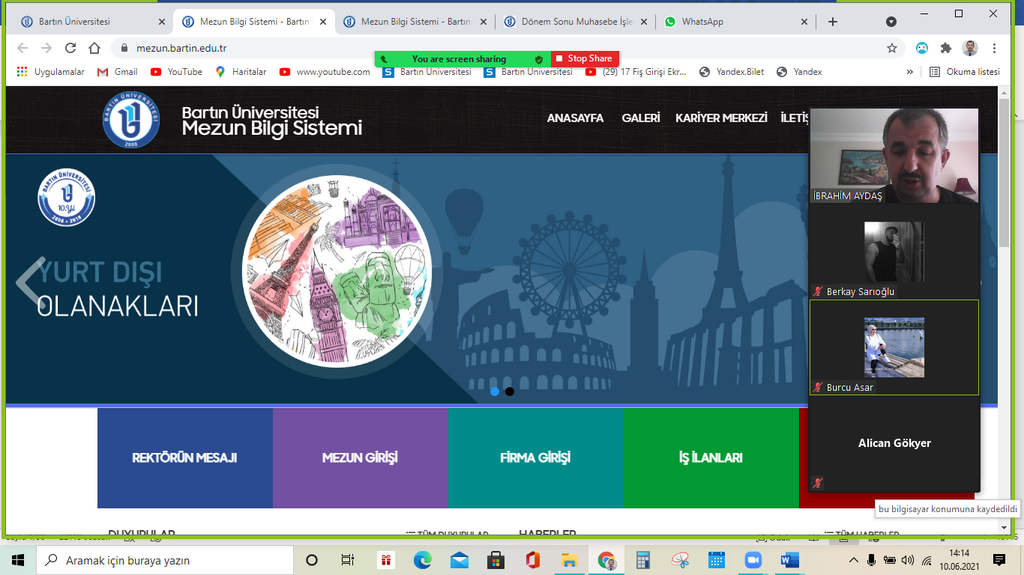The width and height of the screenshot is (1024, 575).
Task: Select the first carousel slide dot
Action: (x=495, y=391)
